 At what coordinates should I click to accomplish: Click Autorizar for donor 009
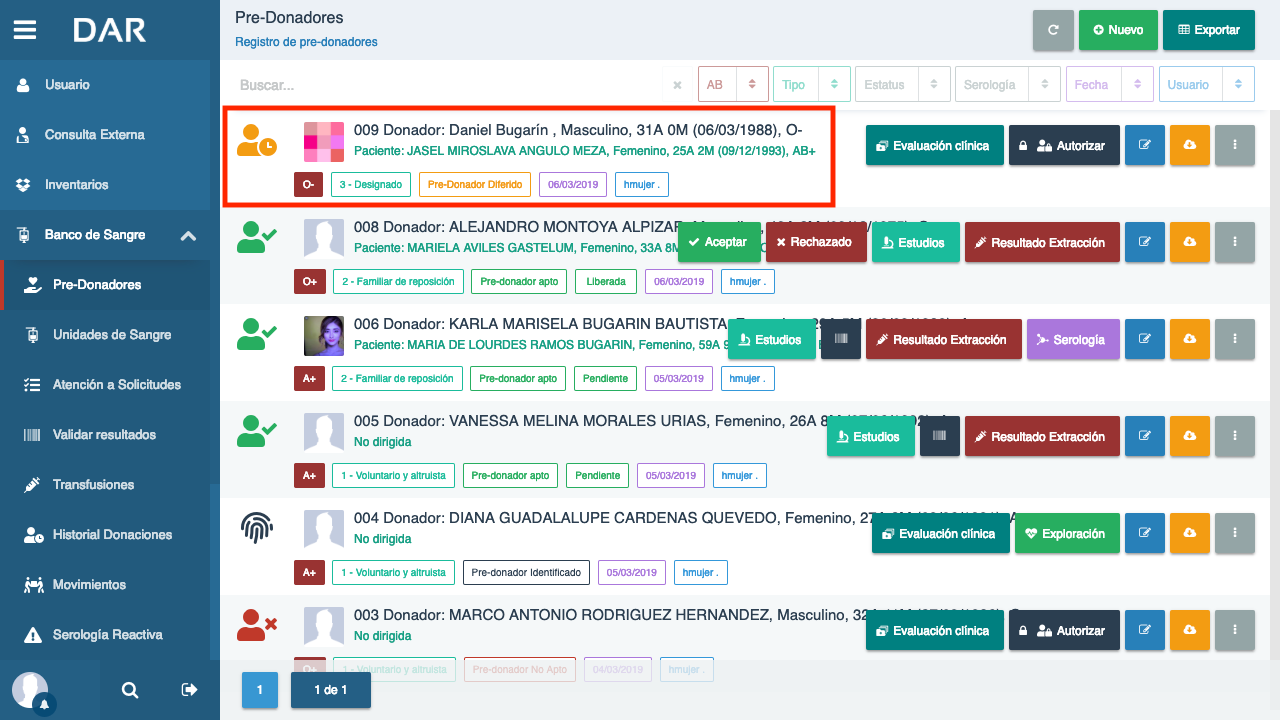point(1064,146)
